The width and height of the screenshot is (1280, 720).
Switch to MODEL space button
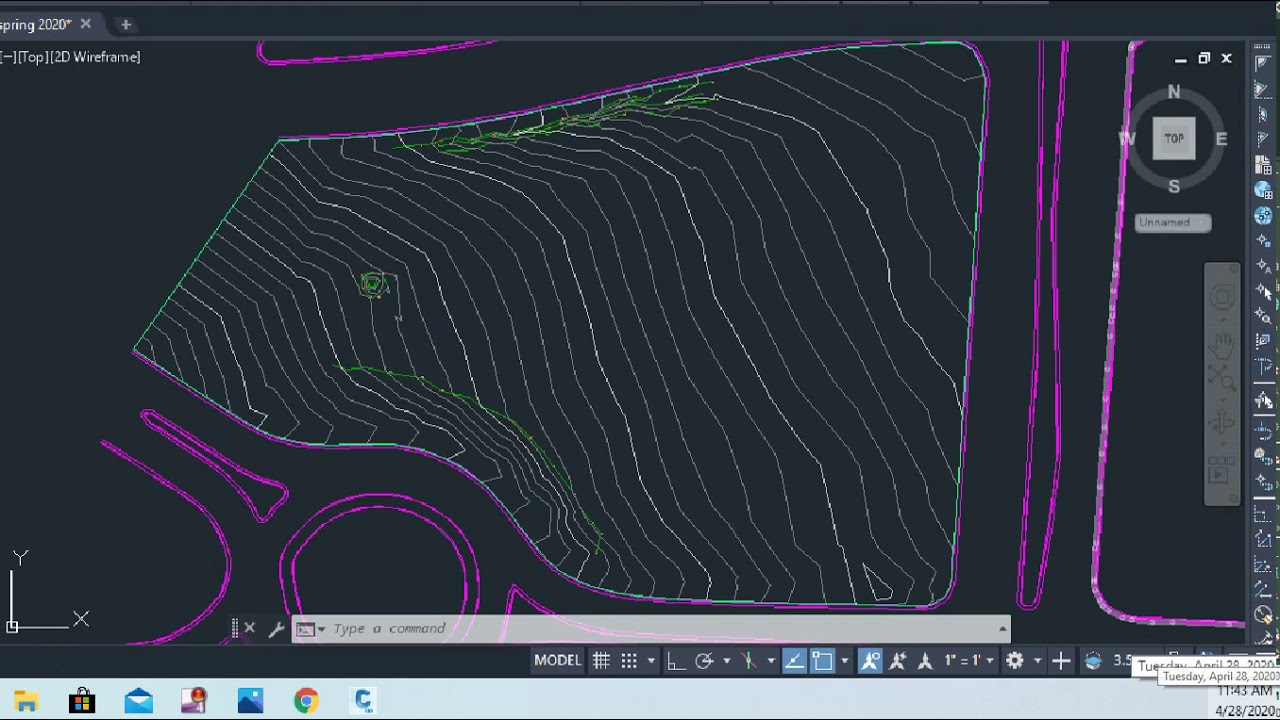557,660
